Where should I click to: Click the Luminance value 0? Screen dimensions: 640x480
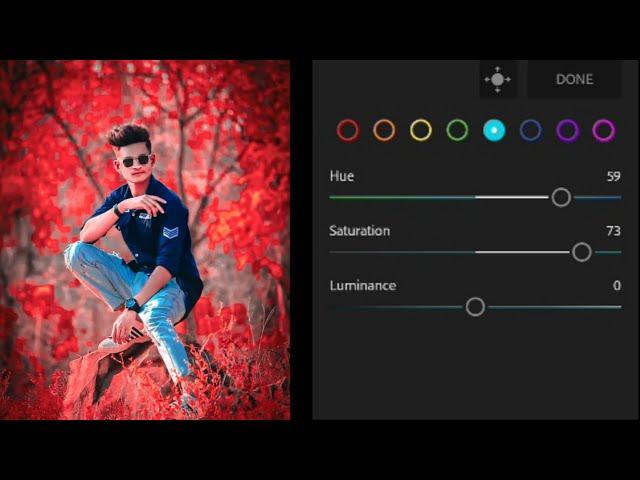tap(617, 285)
